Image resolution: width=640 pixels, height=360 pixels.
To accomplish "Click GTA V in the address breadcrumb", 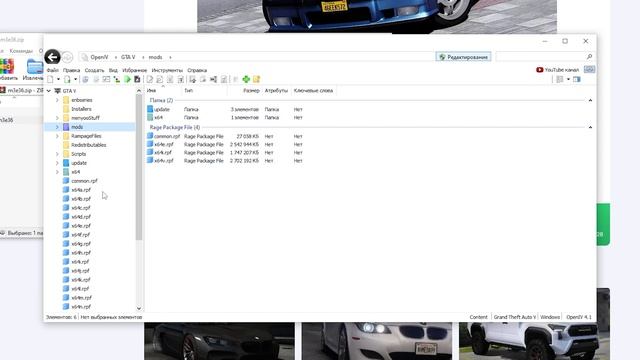I will click(128, 57).
